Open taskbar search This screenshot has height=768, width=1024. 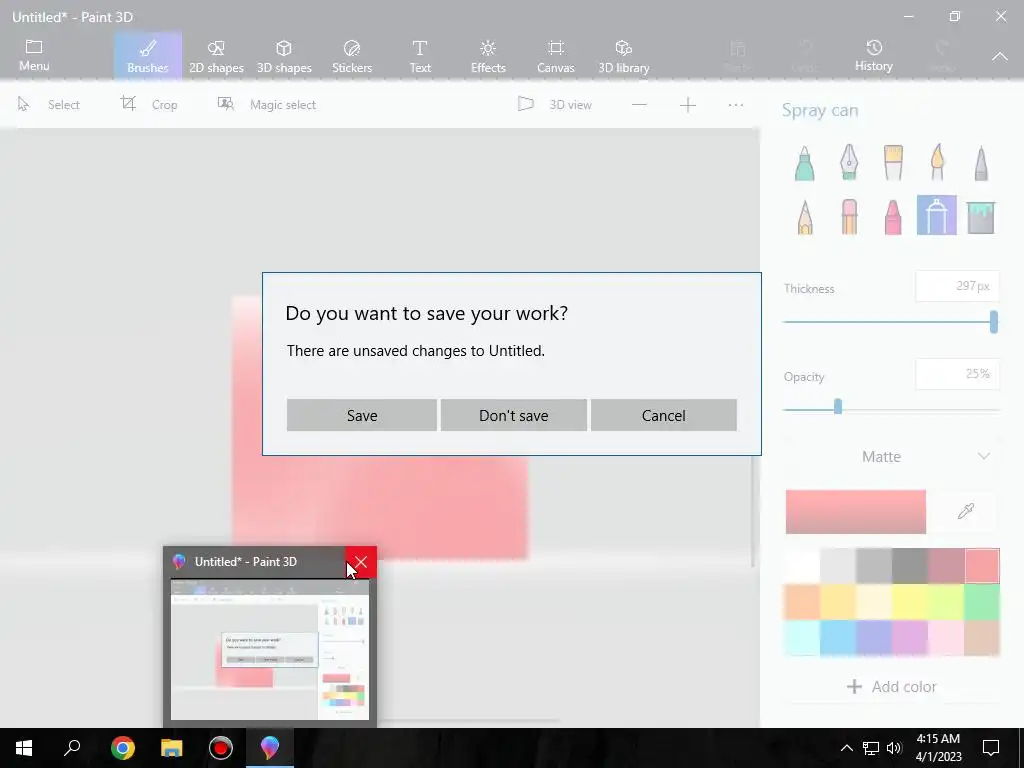coord(72,748)
